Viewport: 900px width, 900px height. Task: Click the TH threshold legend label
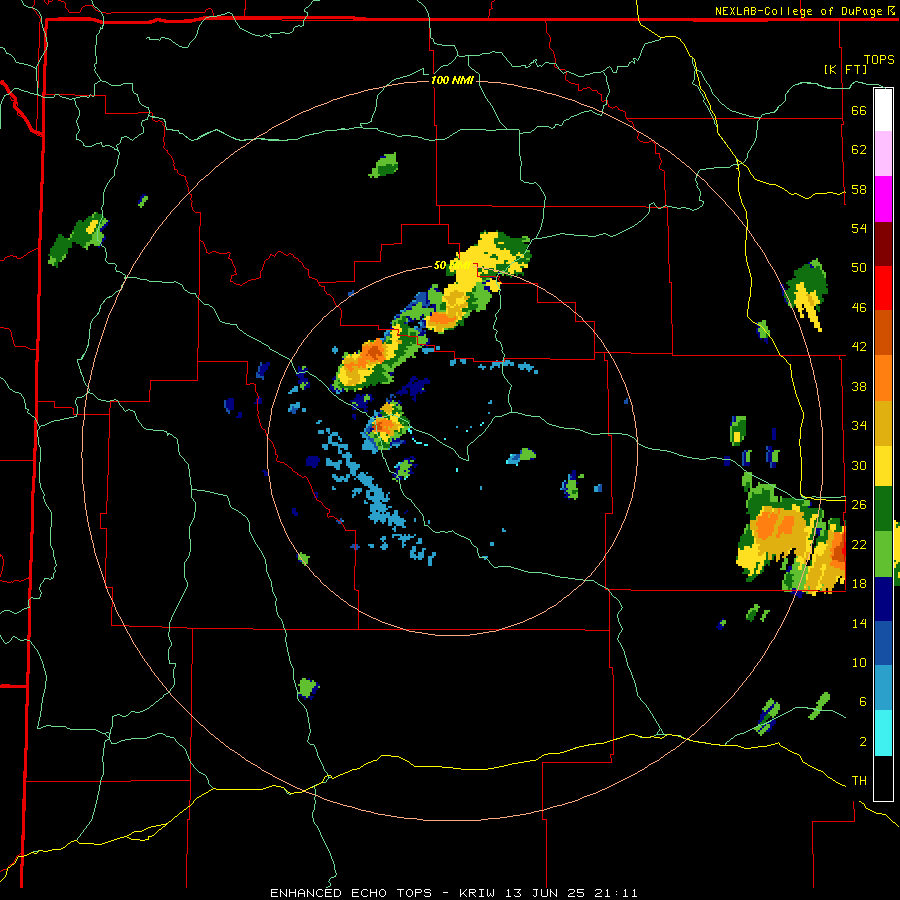[x=859, y=781]
